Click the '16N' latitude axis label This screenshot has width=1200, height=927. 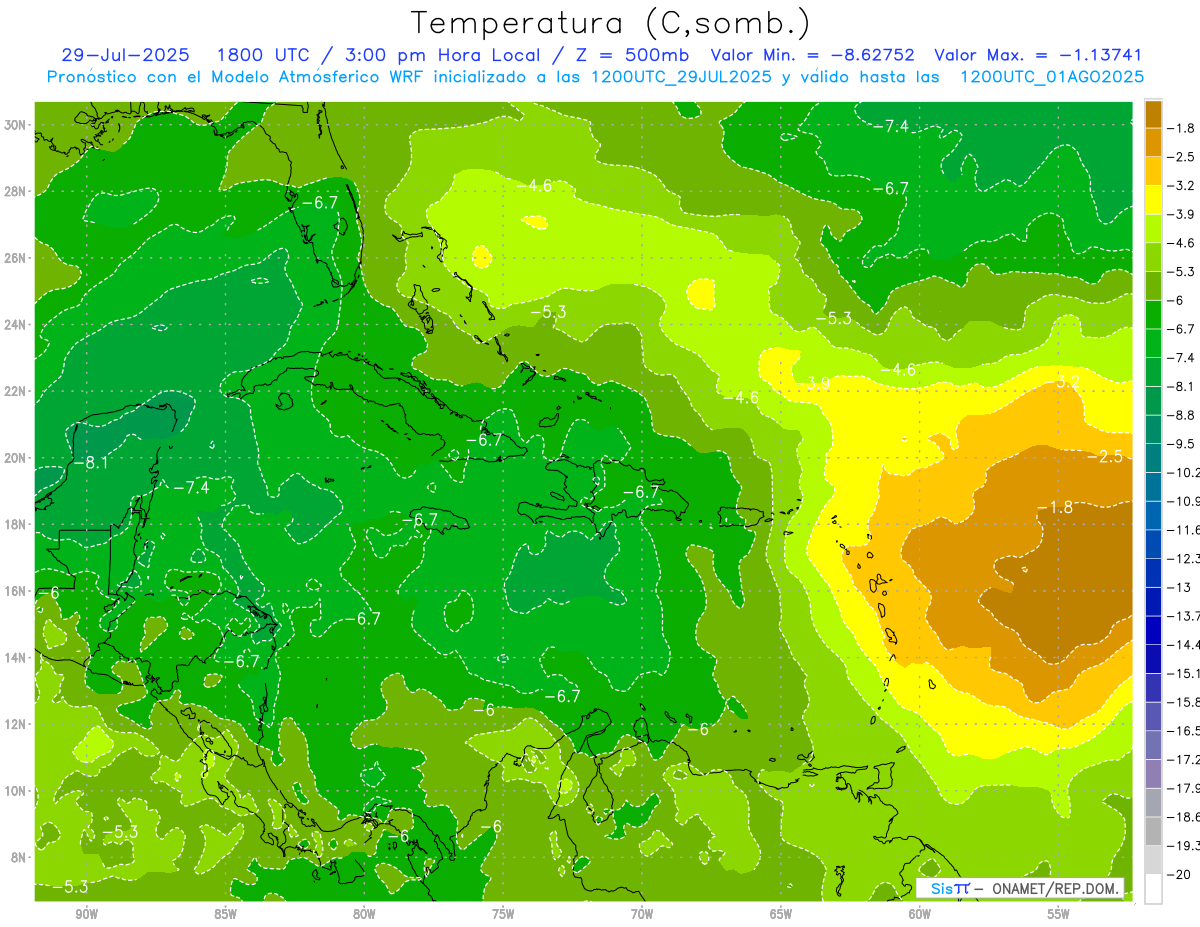pos(16,591)
